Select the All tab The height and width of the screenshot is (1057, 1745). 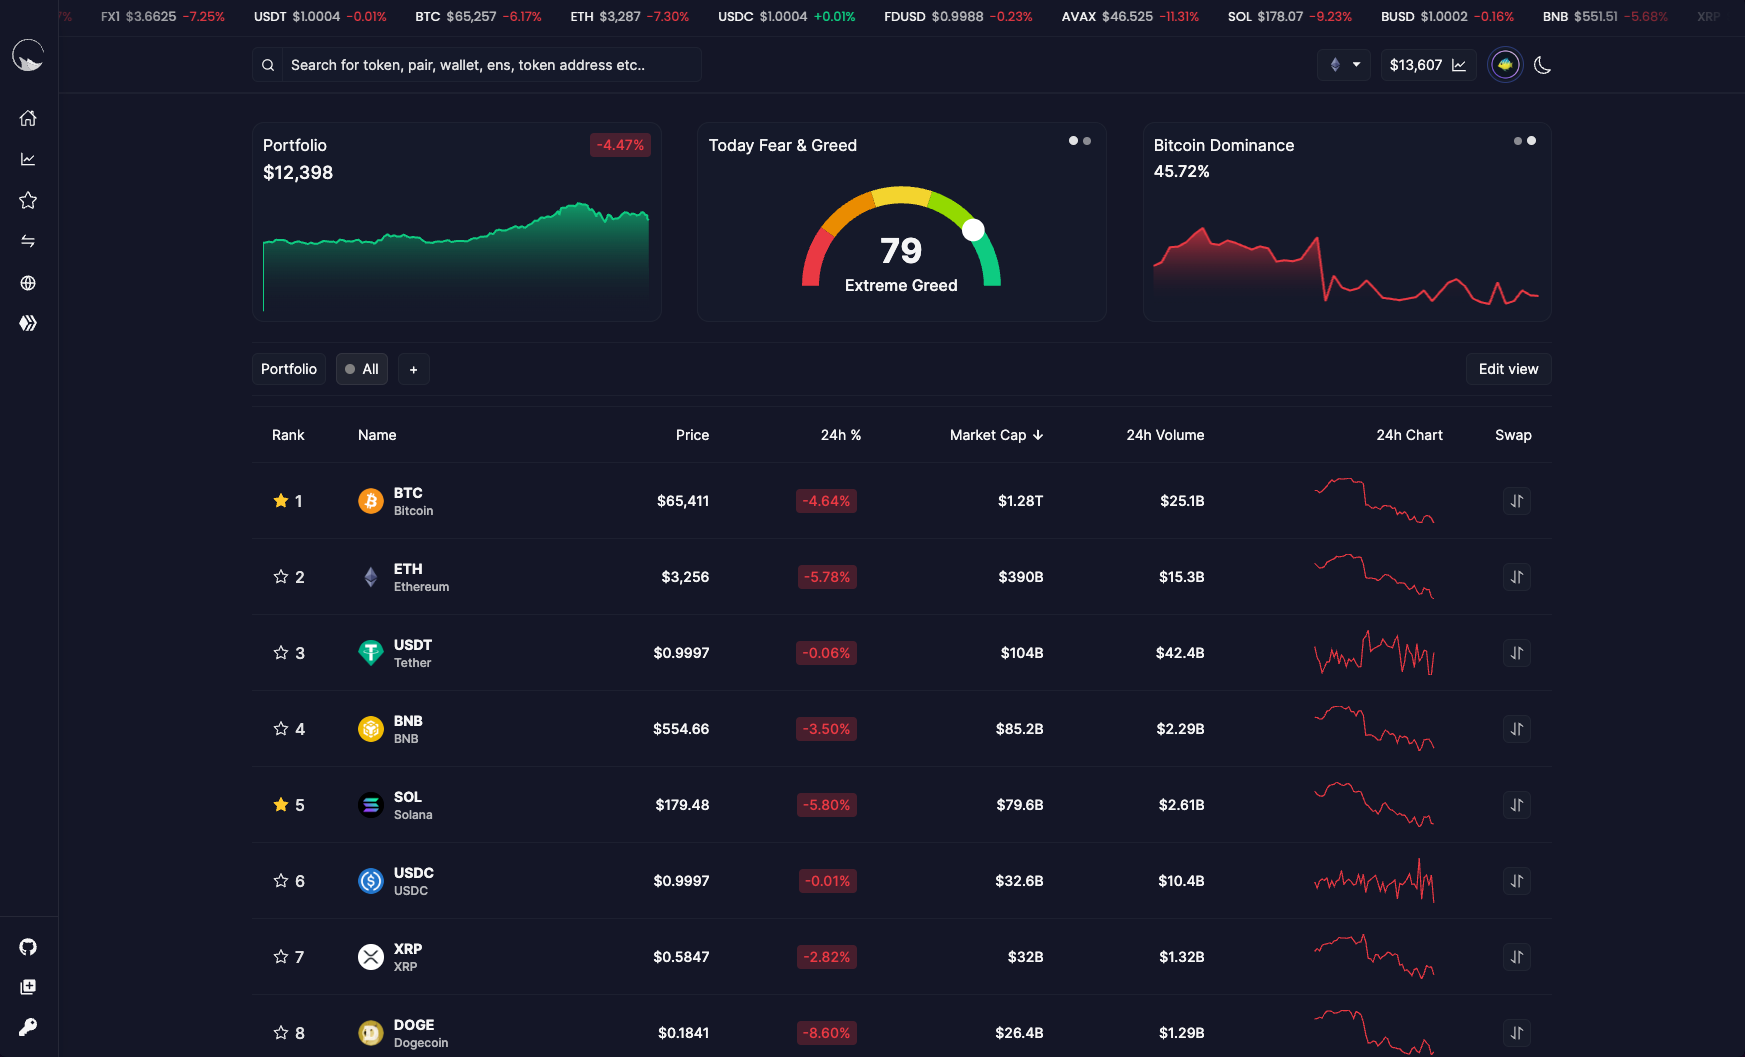pos(362,369)
